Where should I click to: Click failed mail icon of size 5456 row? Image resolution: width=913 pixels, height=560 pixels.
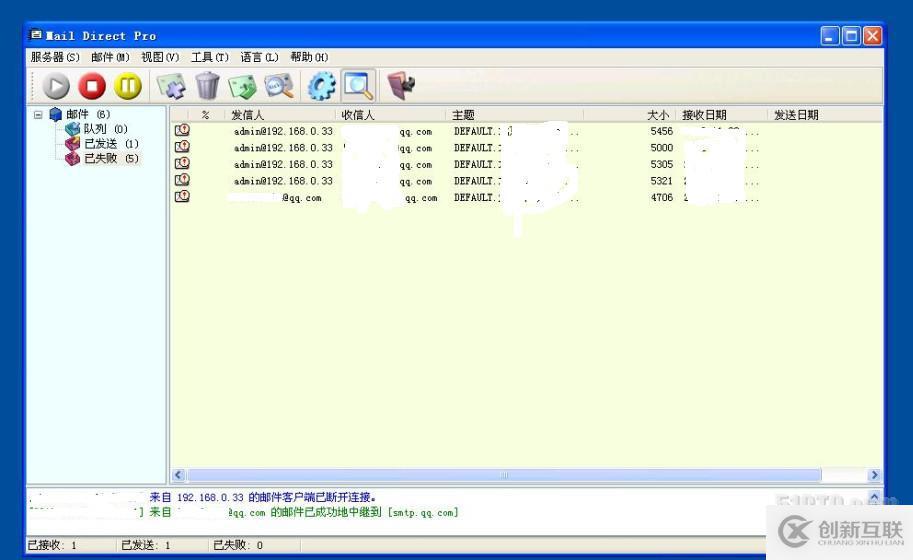pos(182,130)
